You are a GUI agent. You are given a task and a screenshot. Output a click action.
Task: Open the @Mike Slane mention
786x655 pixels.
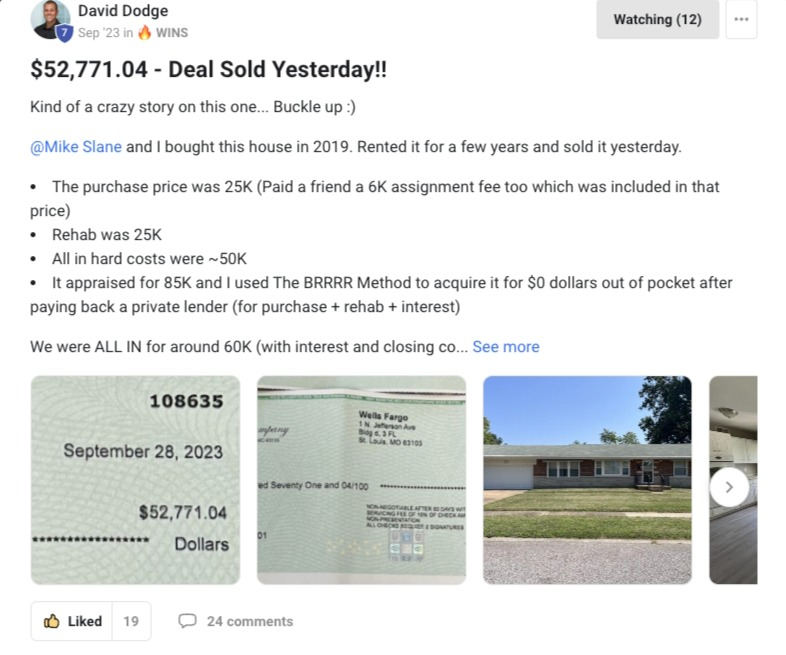coord(76,147)
